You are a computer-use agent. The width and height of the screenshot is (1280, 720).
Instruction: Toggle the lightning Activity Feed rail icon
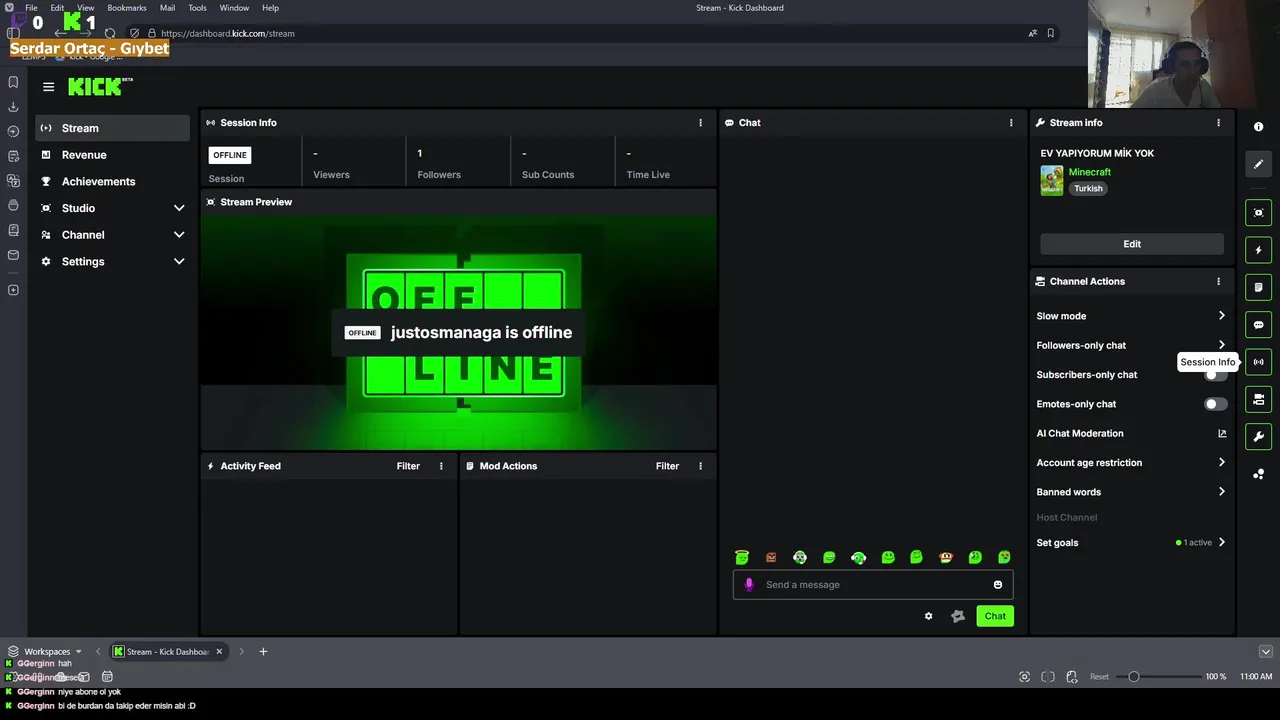[1258, 250]
